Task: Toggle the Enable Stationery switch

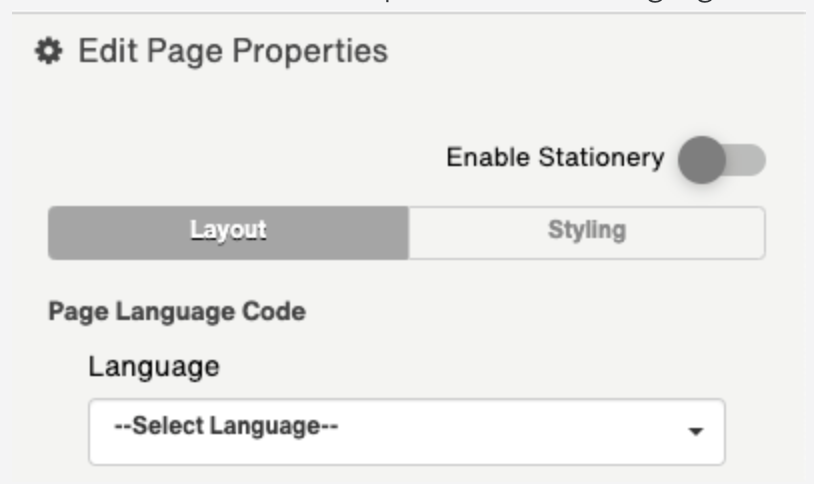Action: [x=721, y=159]
